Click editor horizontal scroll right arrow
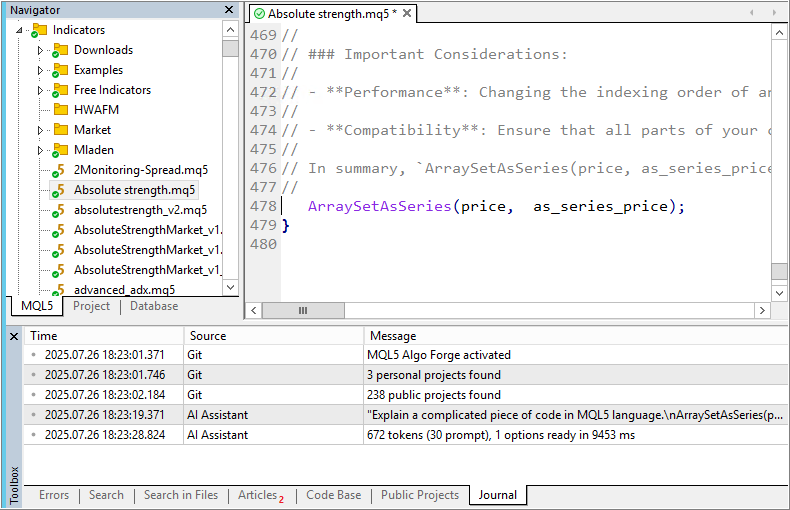 (x=762, y=310)
